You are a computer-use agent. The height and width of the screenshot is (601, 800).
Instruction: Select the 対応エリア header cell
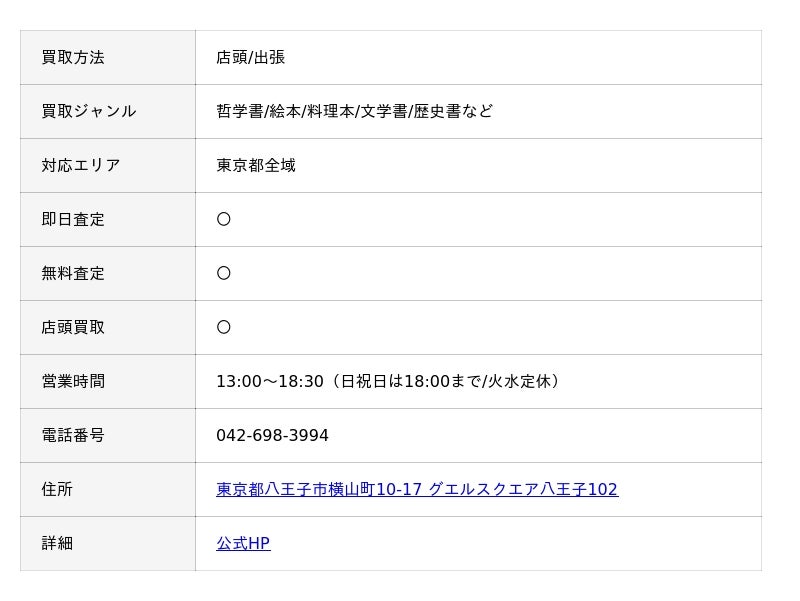click(108, 165)
